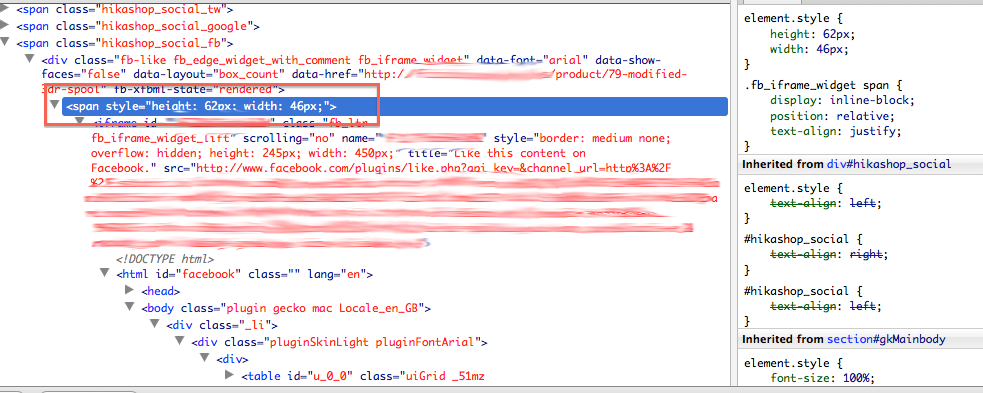Edit the display: inline-block property

click(844, 100)
